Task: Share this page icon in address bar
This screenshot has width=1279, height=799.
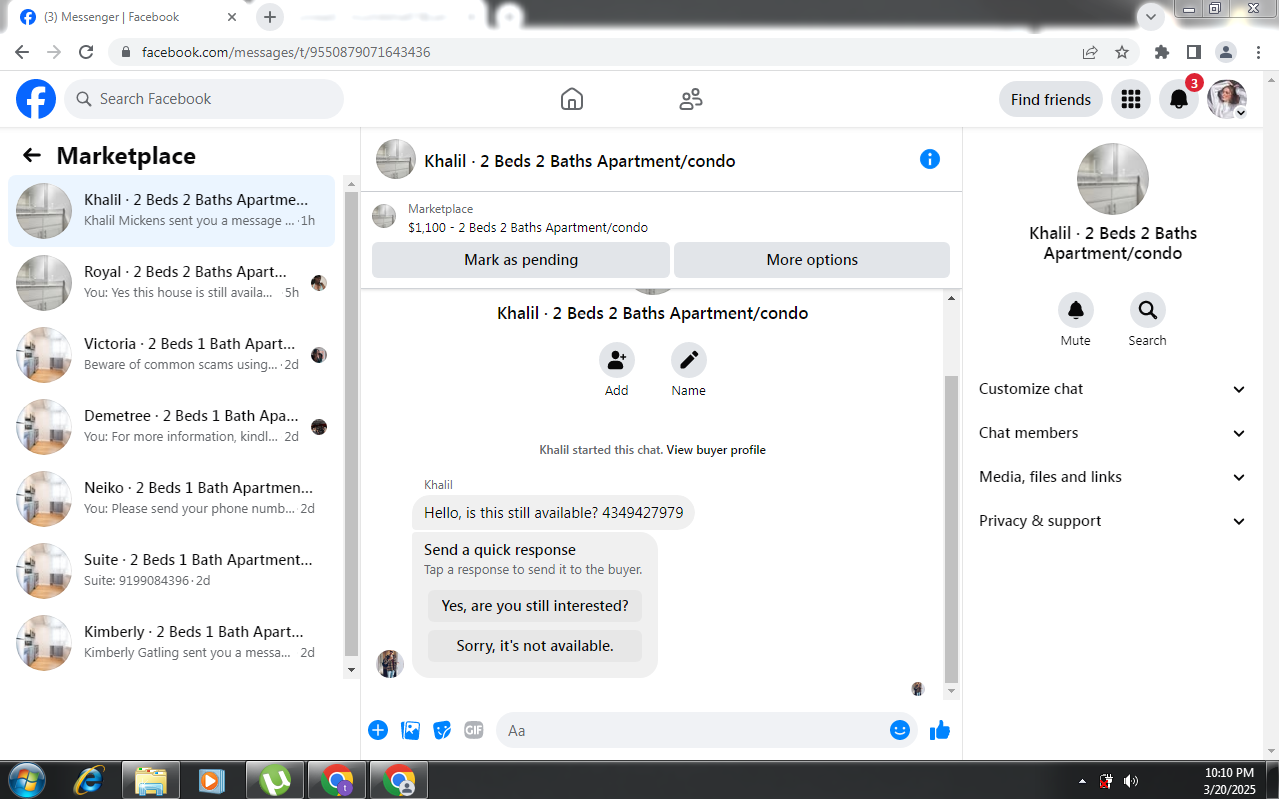Action: click(x=1090, y=52)
